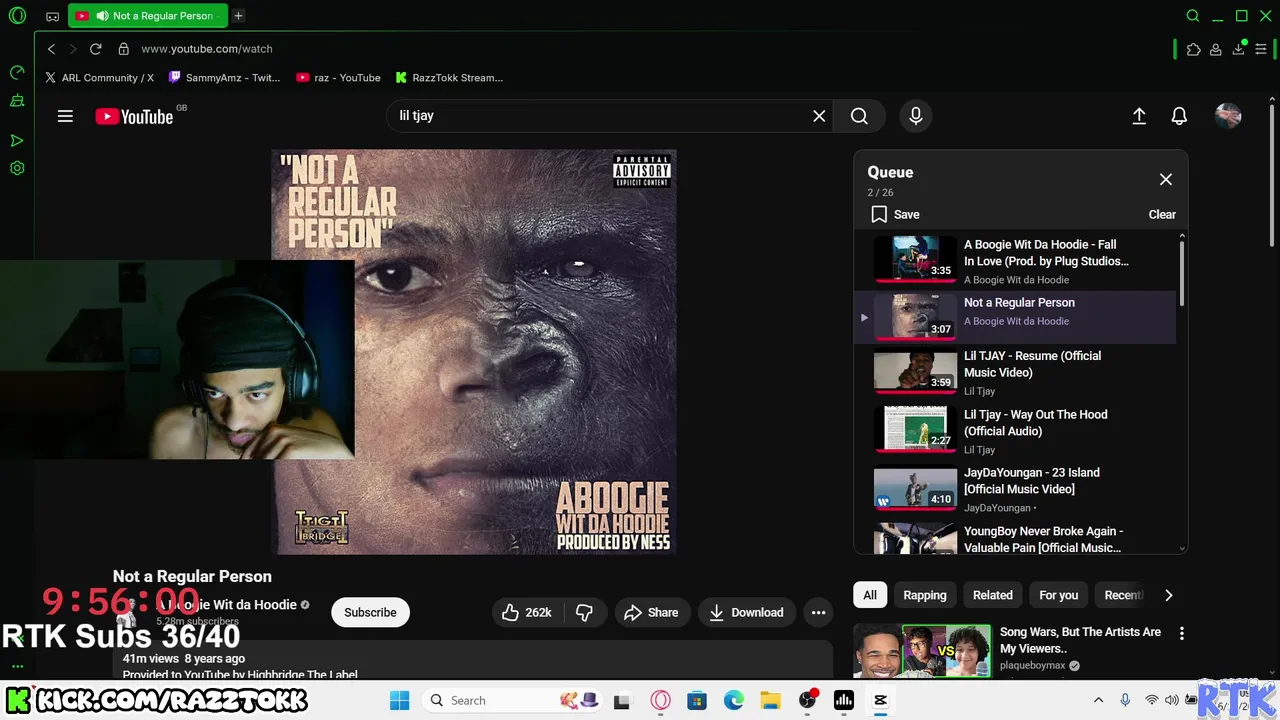Click the queue panel scrollbar

coord(1182,272)
